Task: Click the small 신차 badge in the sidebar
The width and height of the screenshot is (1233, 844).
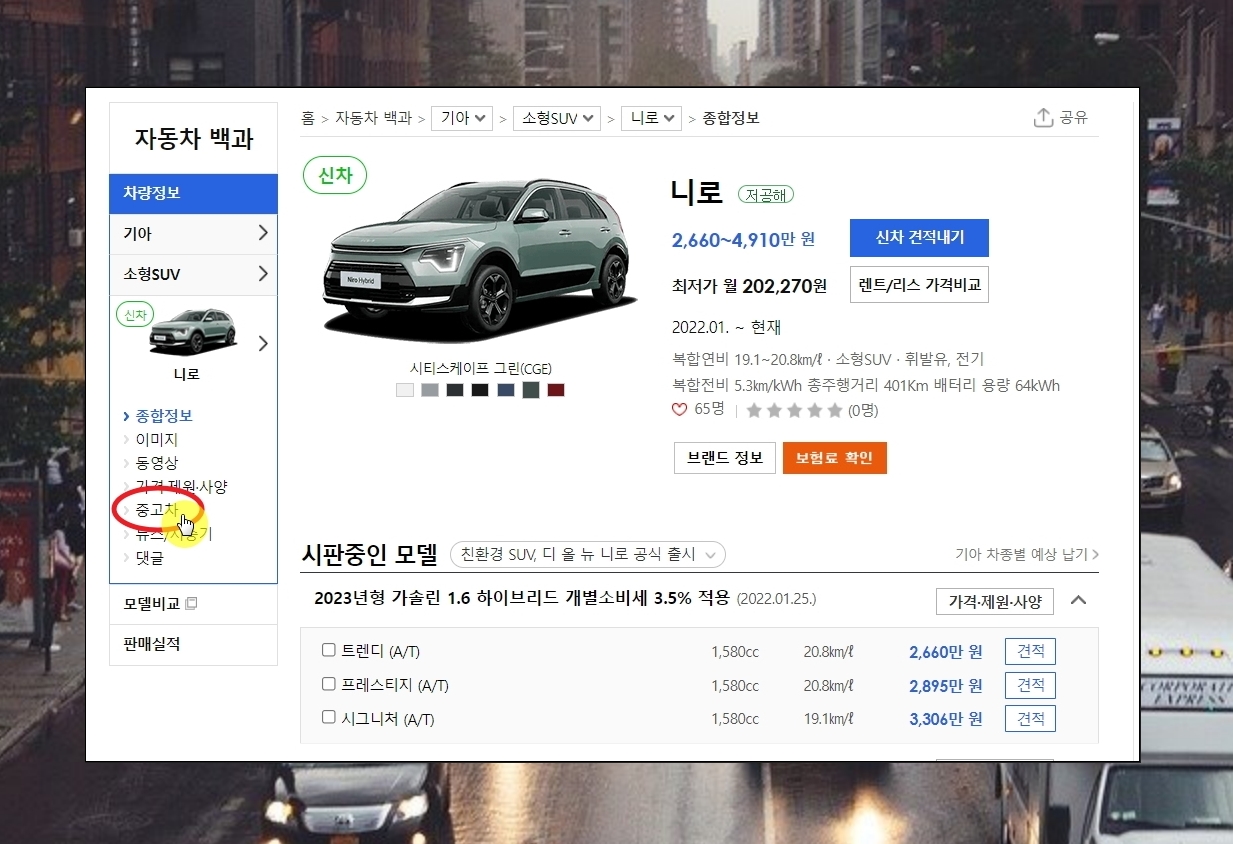Action: (135, 315)
